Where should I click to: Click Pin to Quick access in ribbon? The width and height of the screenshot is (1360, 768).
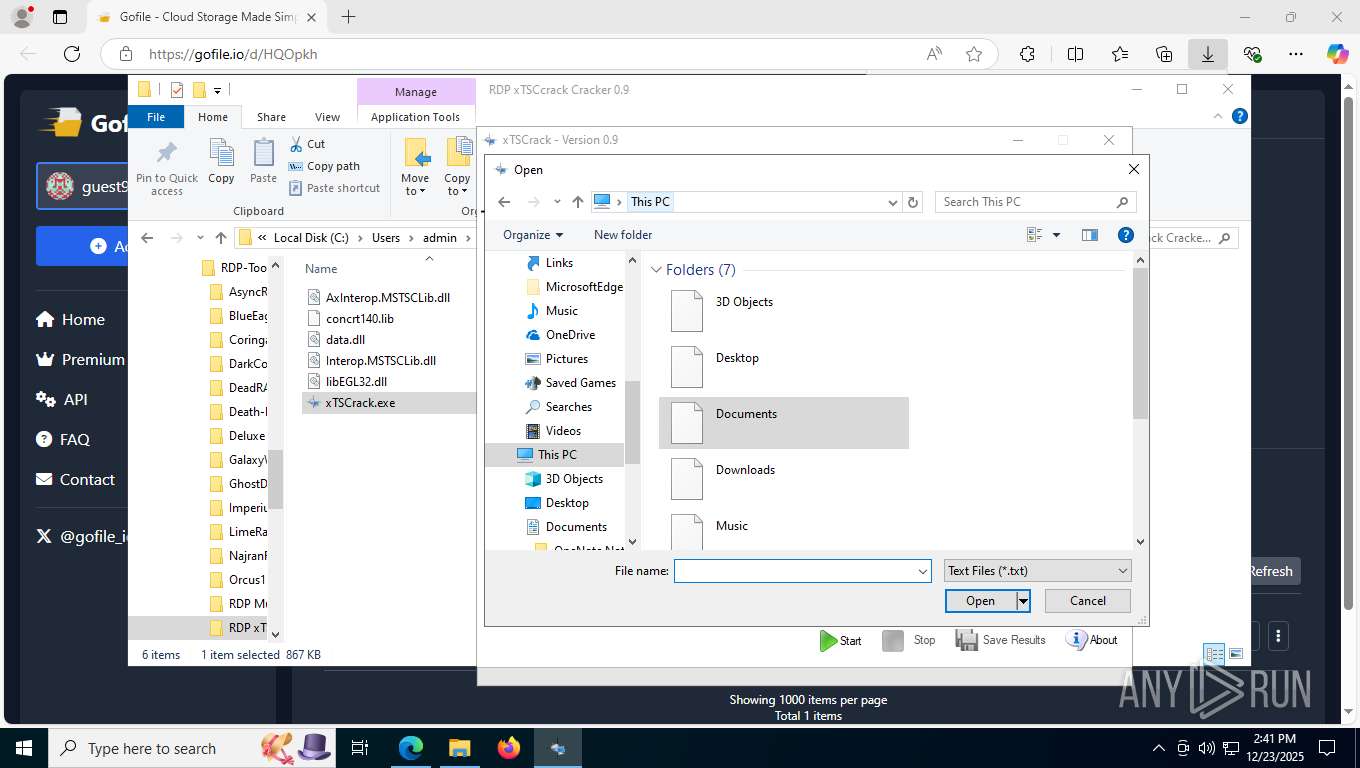tap(167, 166)
